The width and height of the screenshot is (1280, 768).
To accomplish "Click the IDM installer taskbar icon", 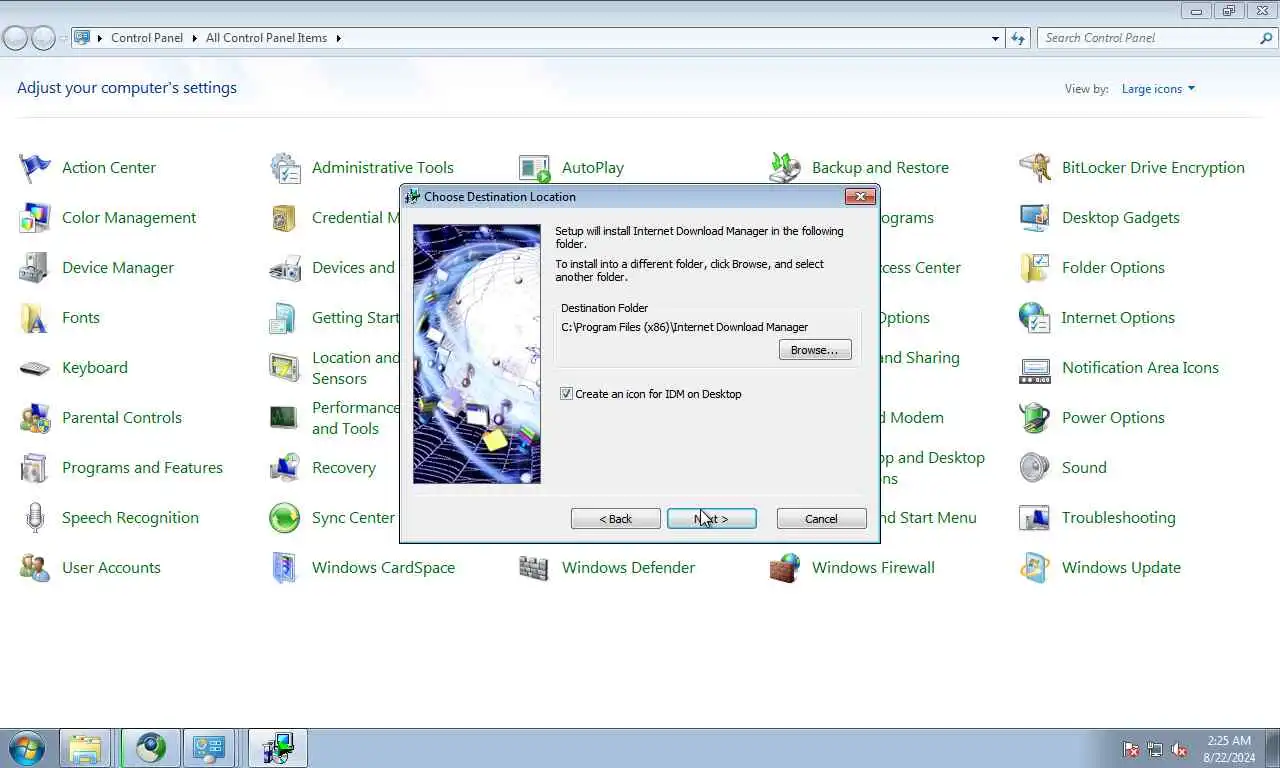I will (x=278, y=748).
